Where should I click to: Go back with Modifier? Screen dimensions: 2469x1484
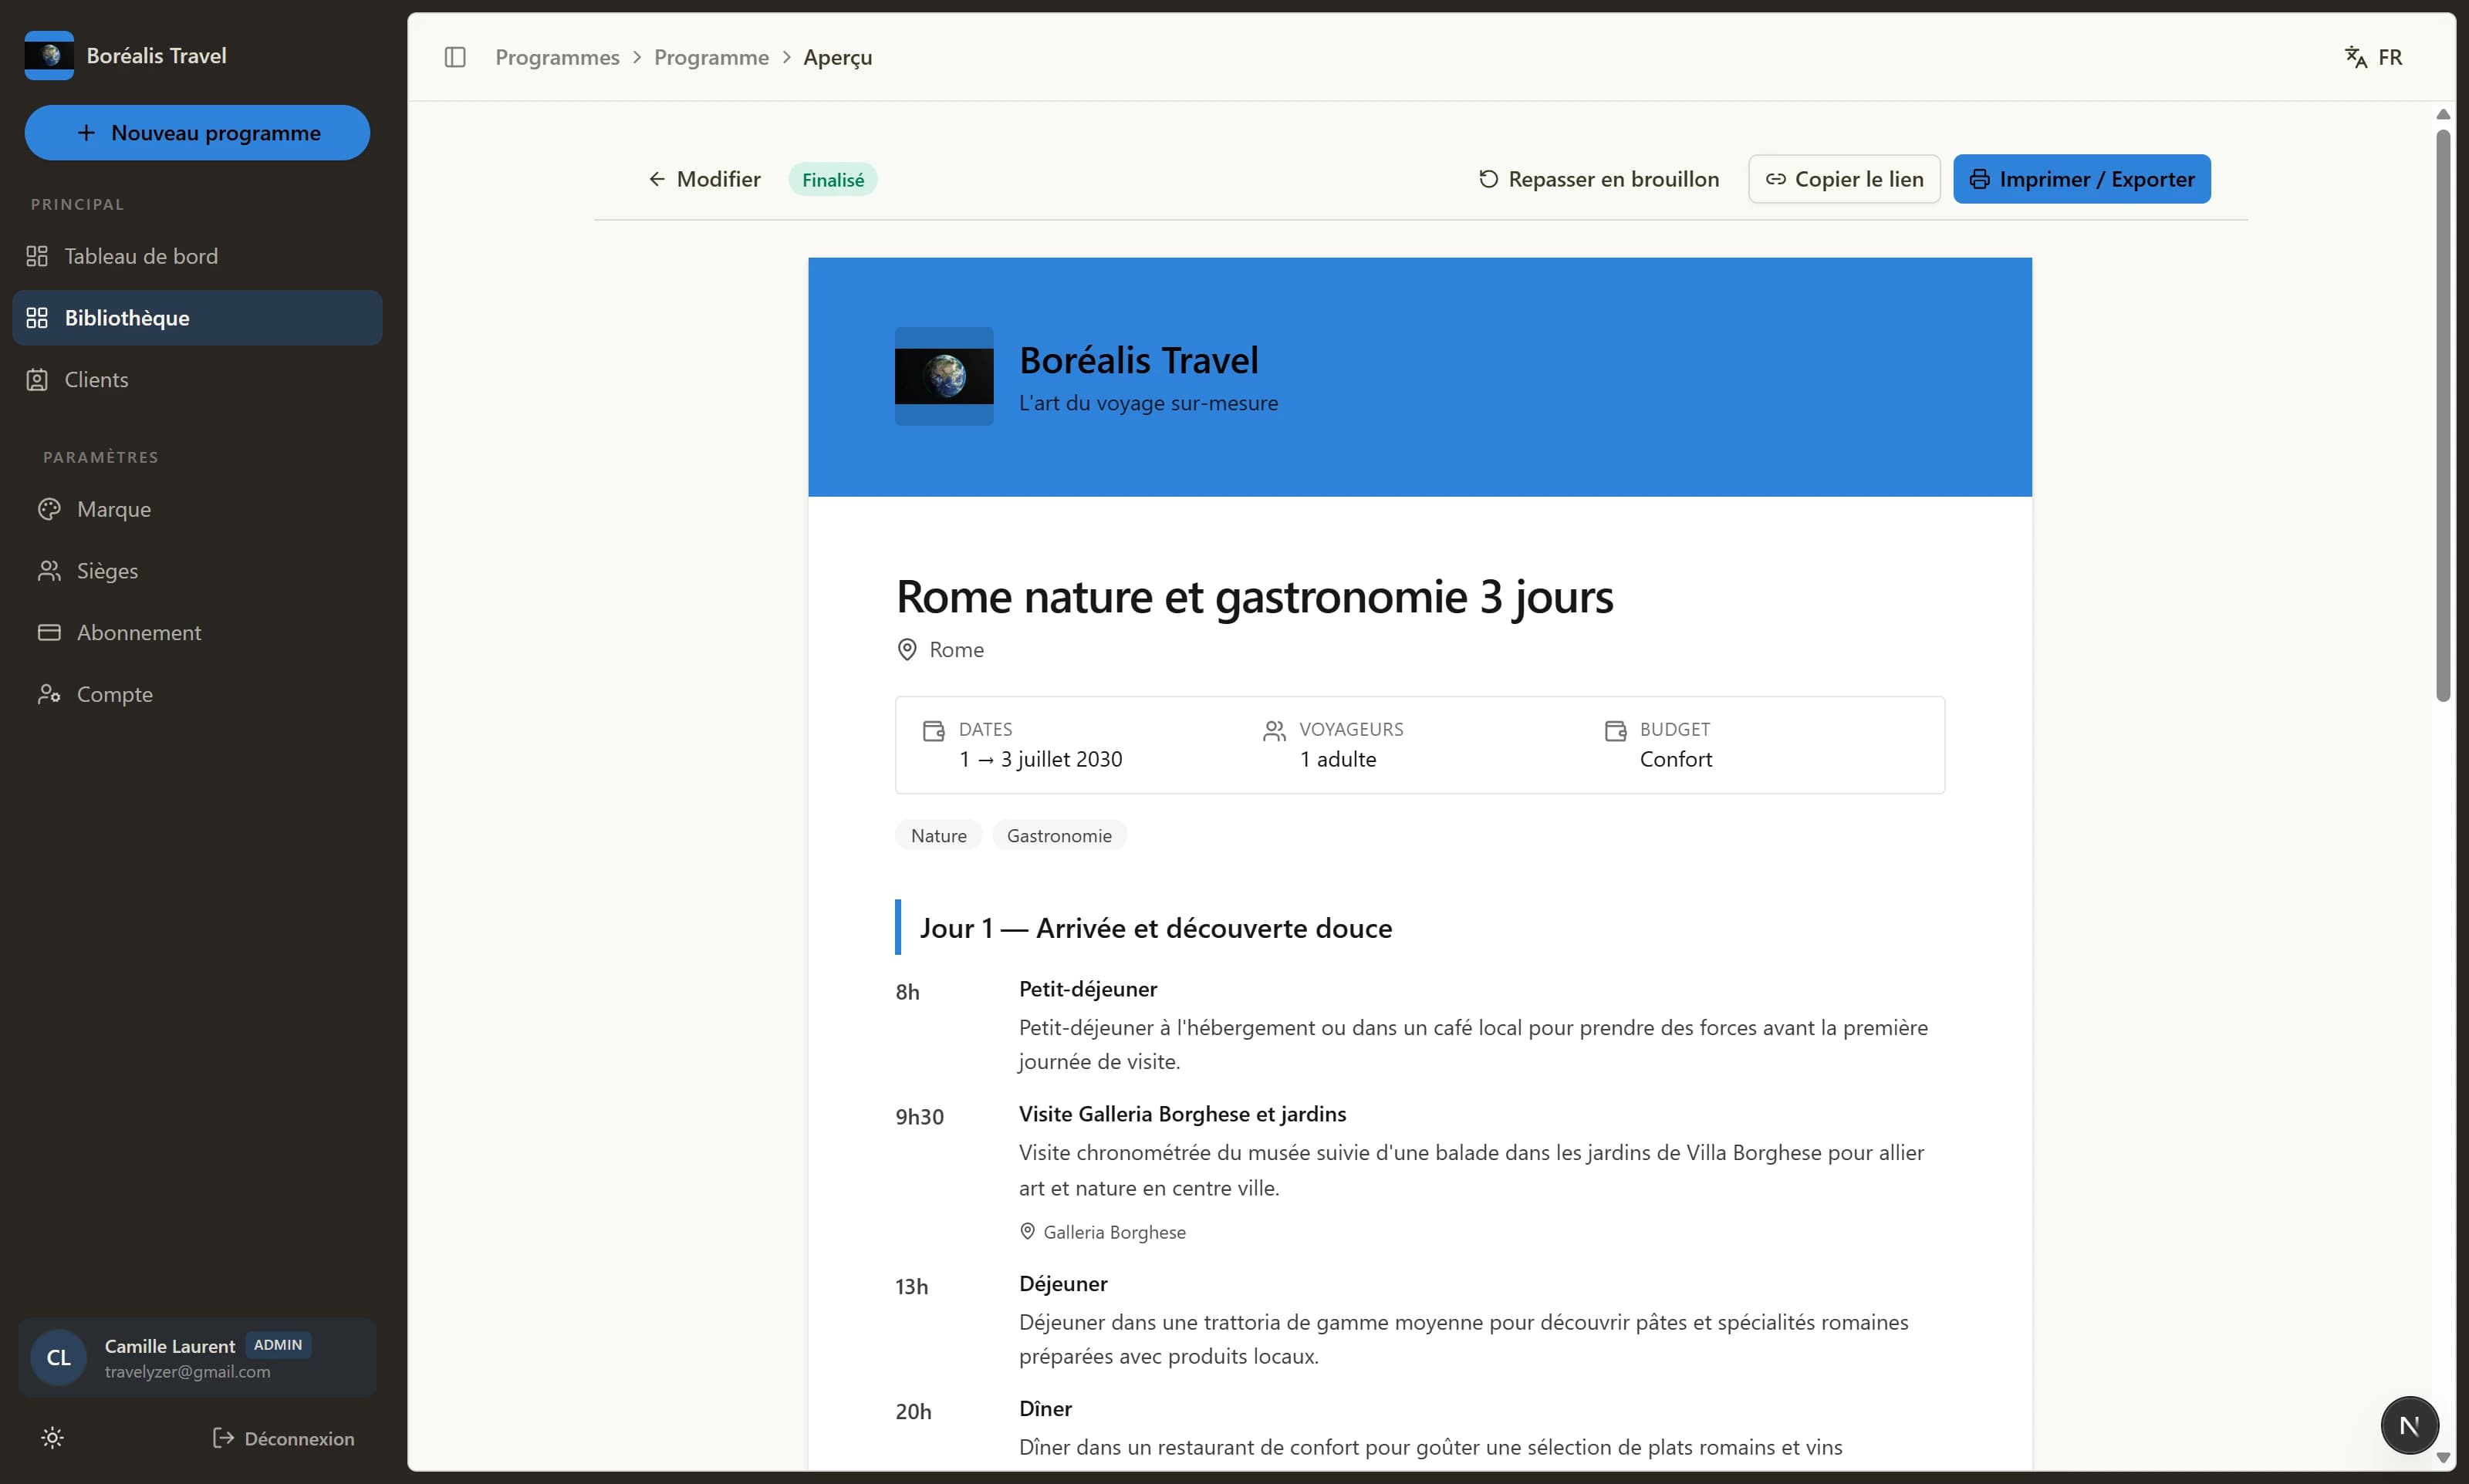[x=705, y=179]
